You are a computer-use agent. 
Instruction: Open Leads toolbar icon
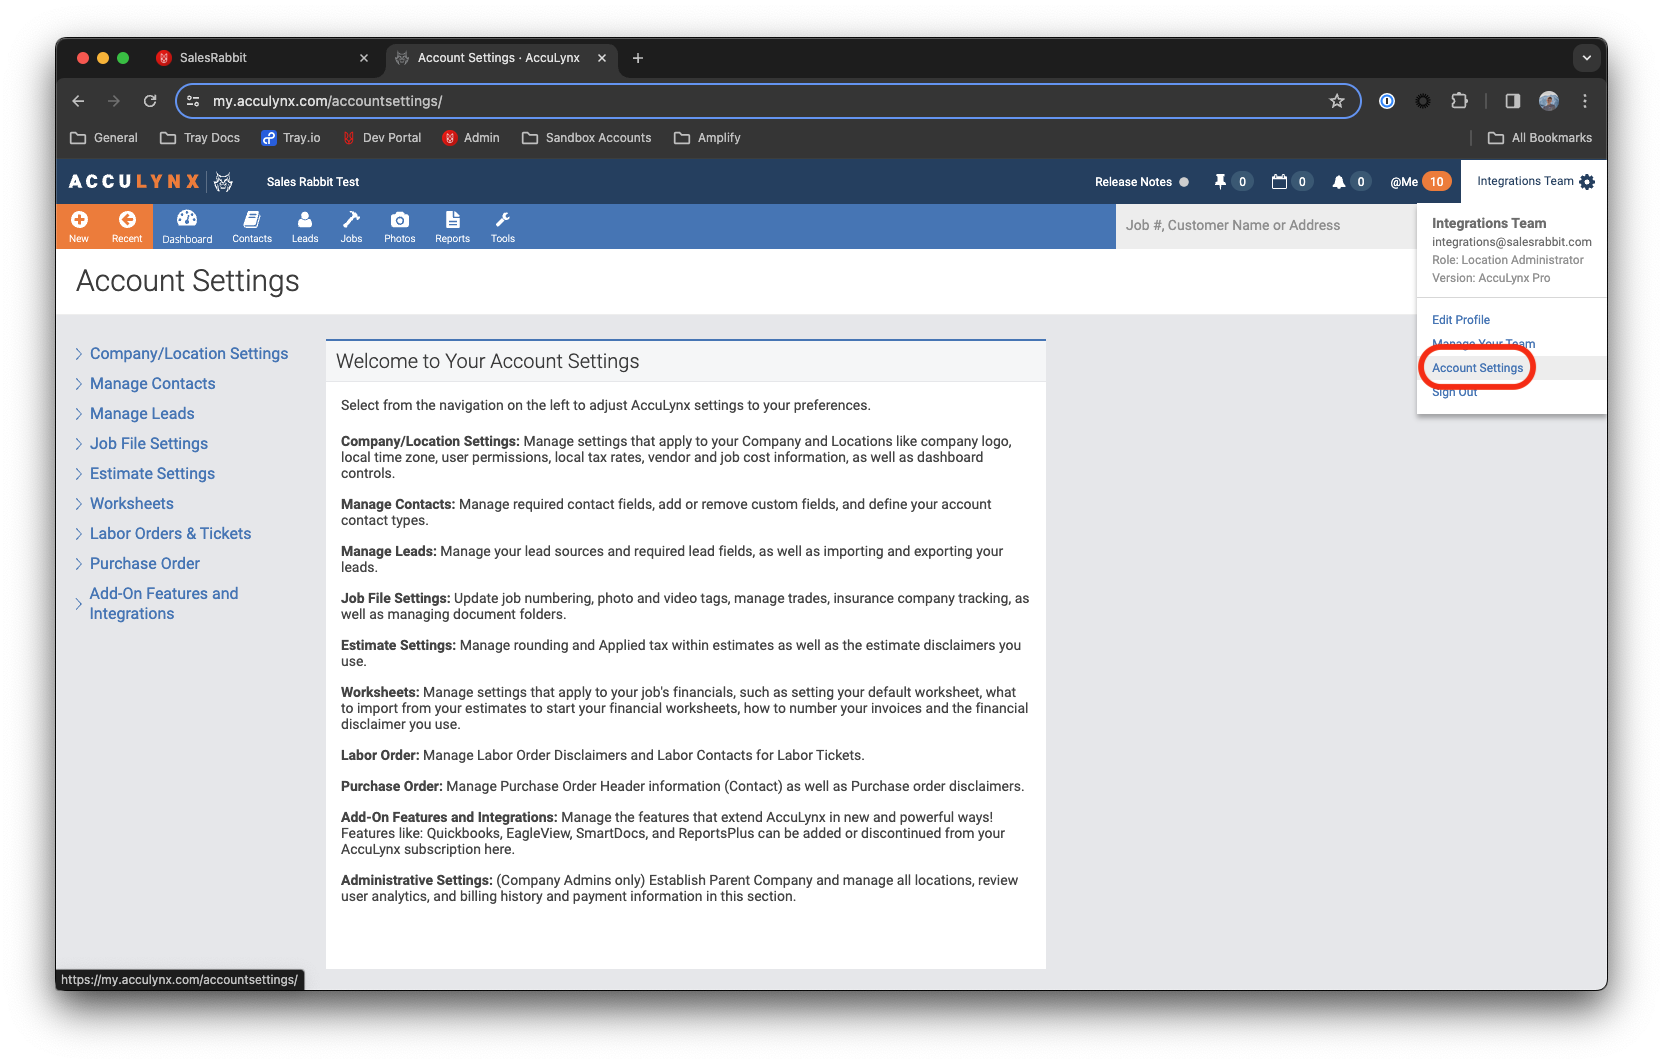click(x=305, y=226)
